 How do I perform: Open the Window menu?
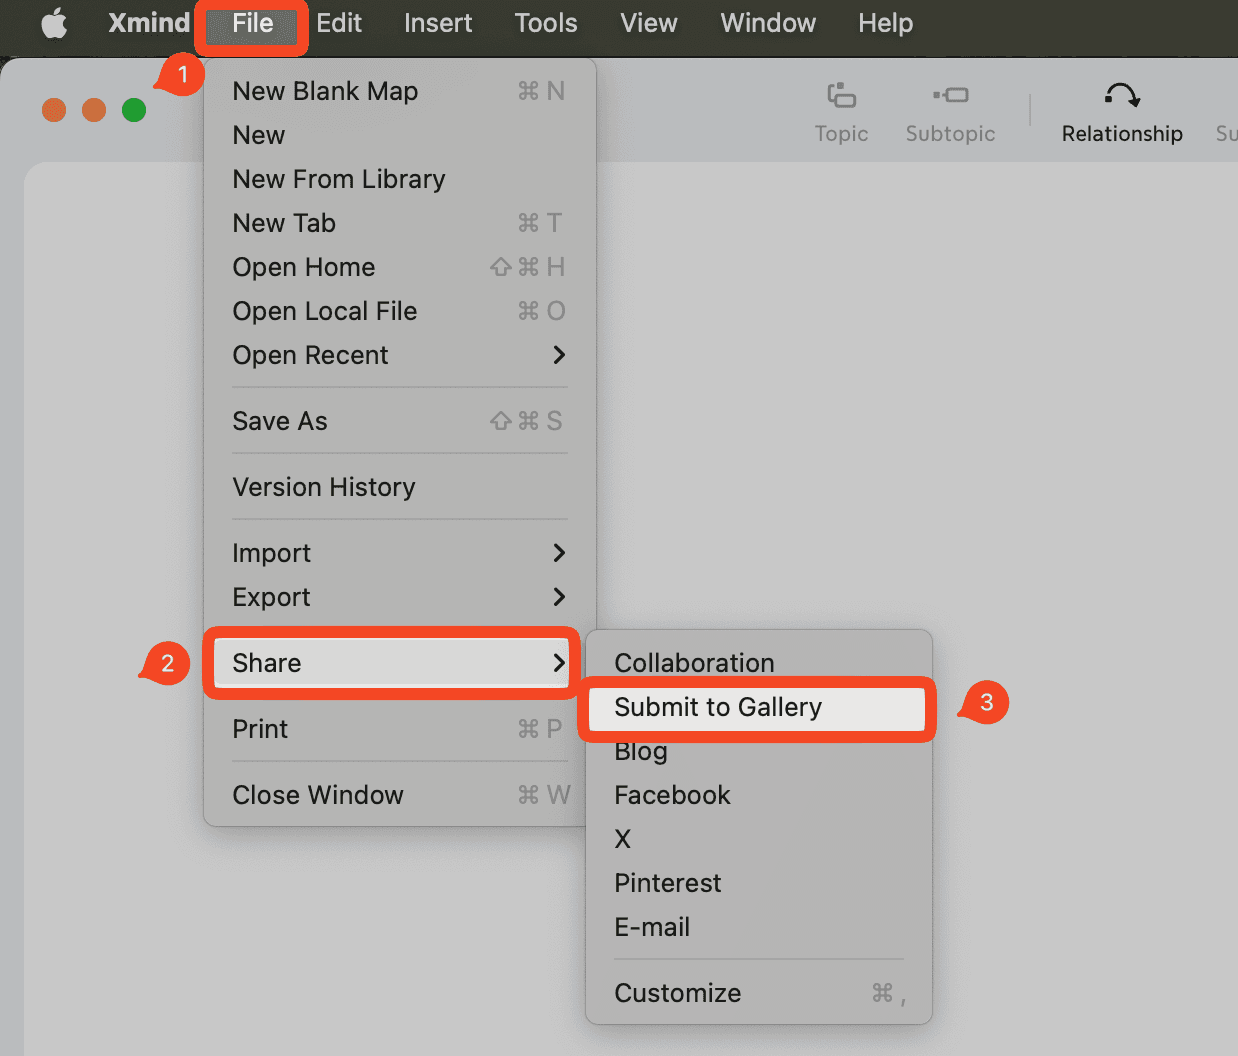tap(768, 23)
